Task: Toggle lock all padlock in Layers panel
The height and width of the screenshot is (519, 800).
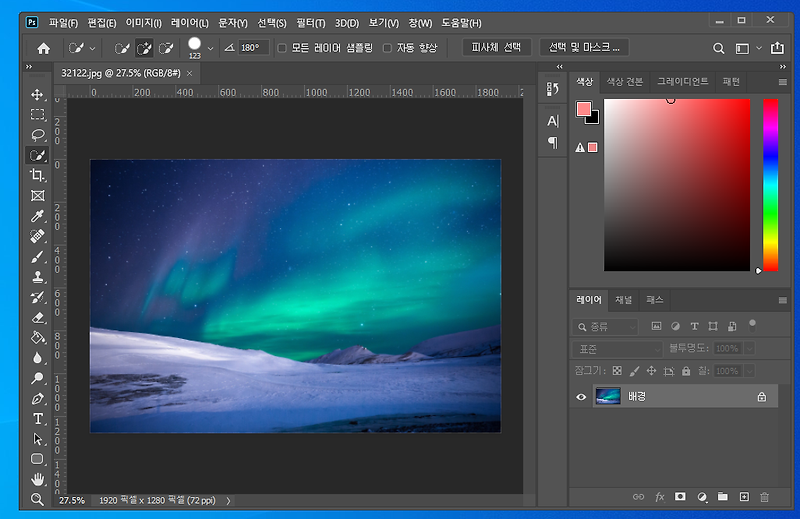Action: click(x=686, y=371)
